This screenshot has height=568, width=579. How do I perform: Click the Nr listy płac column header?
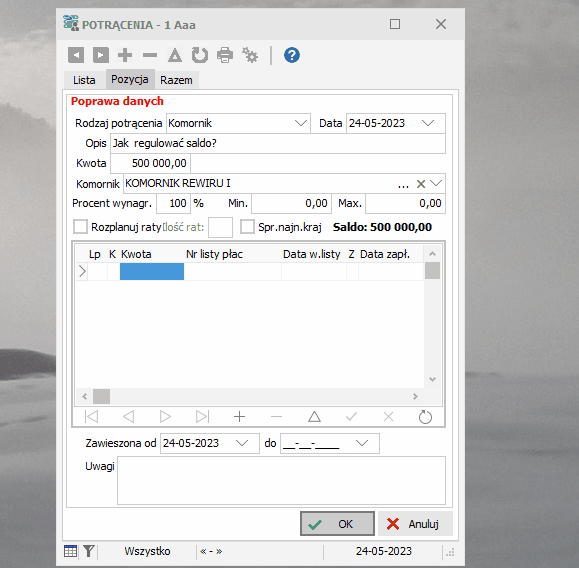pos(214,254)
